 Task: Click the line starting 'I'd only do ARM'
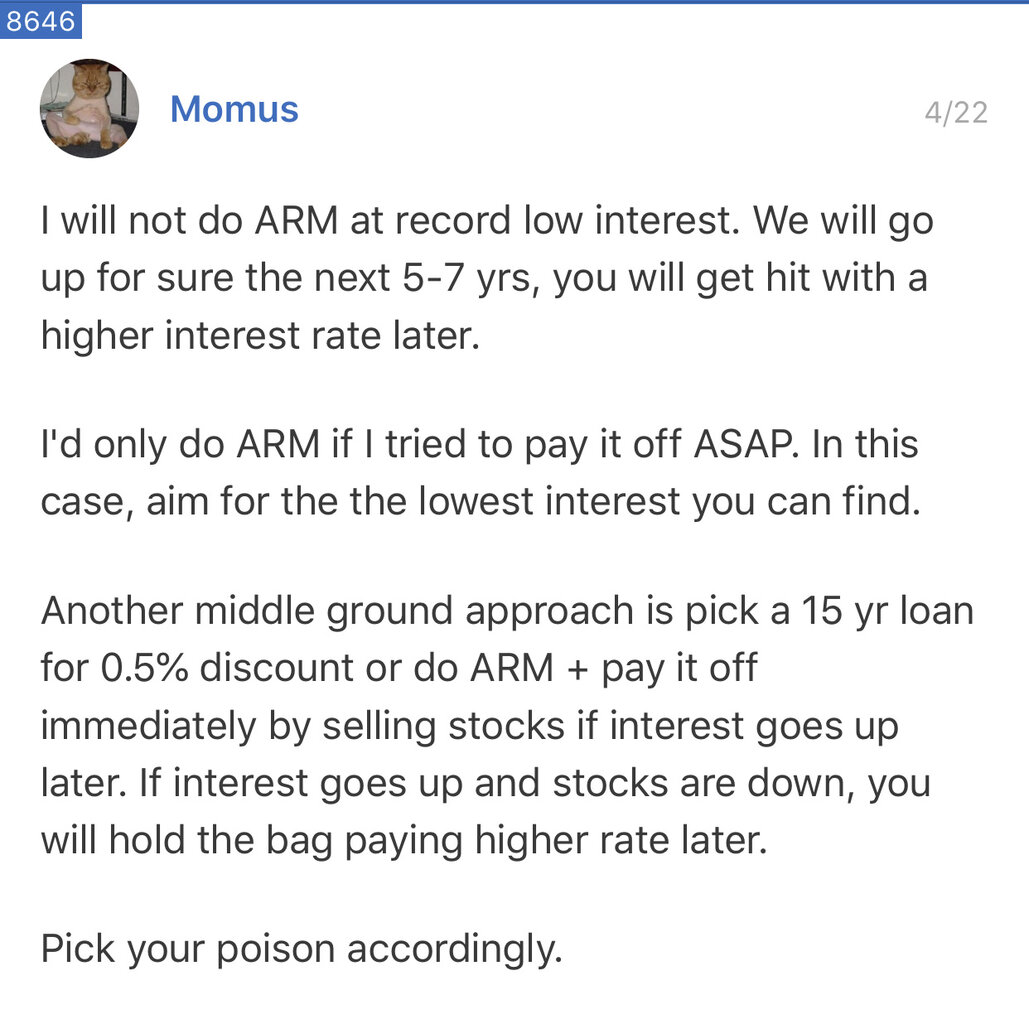tap(479, 444)
